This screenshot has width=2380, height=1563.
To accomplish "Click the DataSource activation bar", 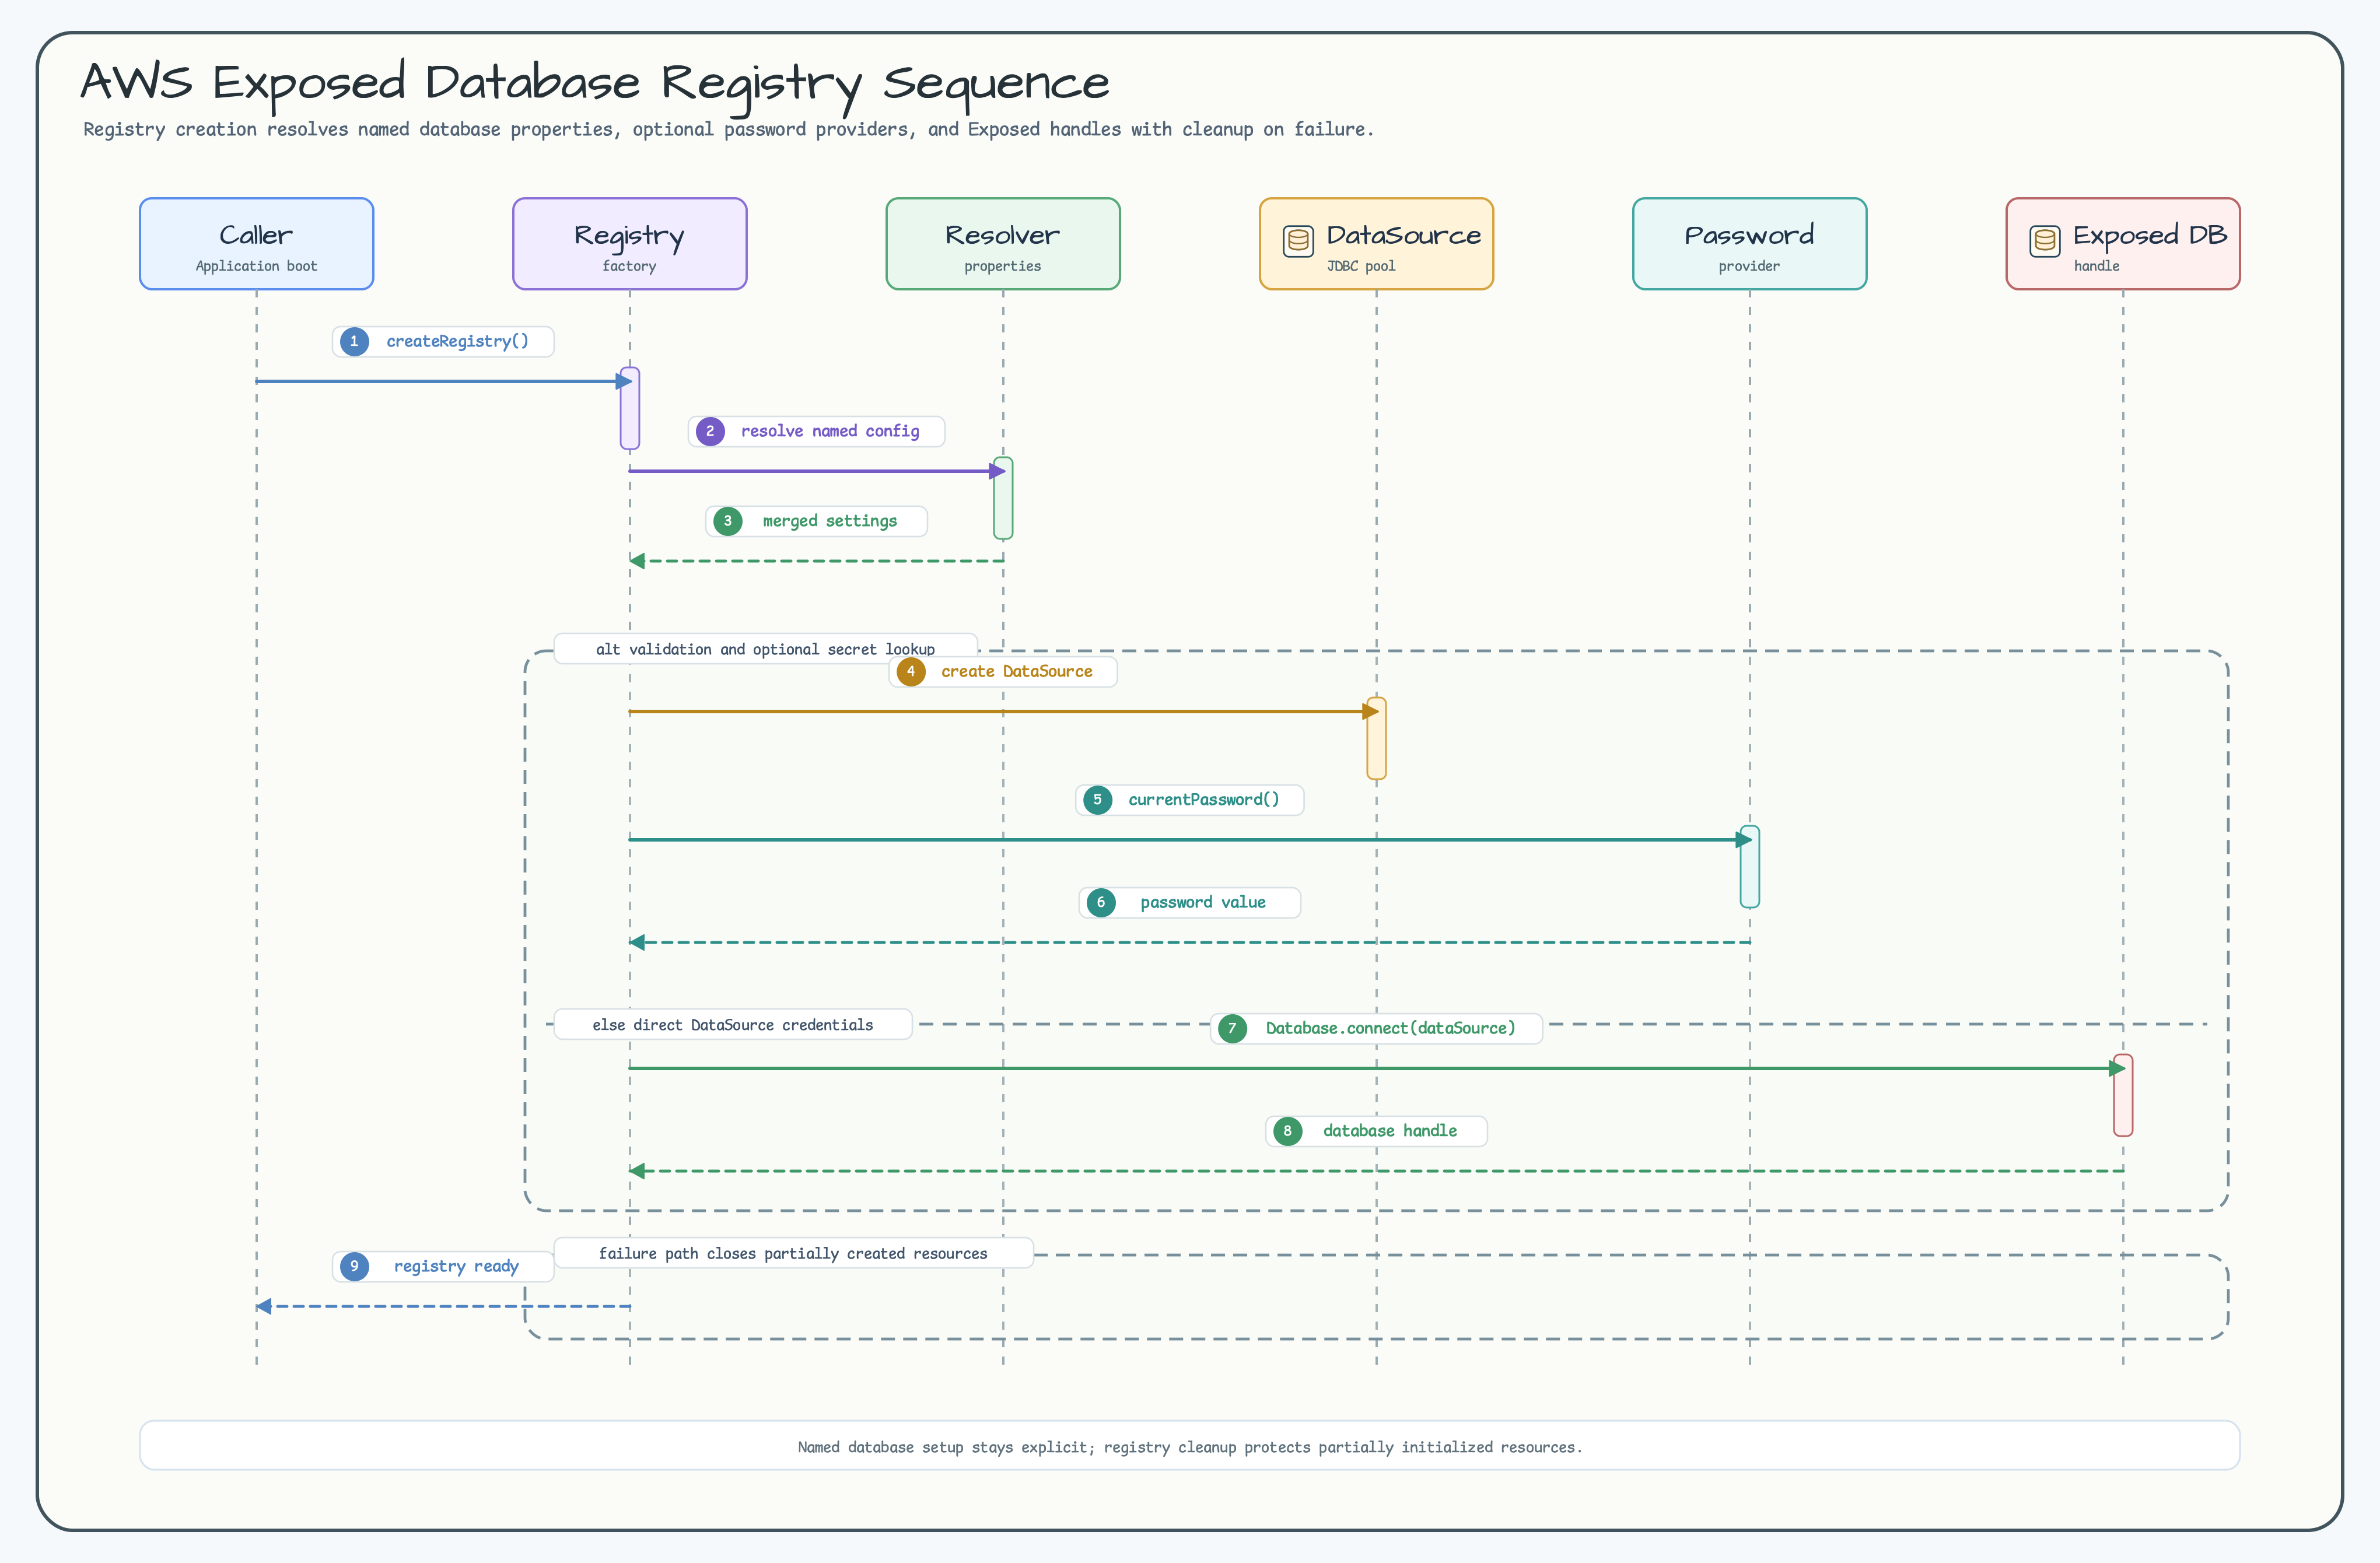I will (1376, 739).
